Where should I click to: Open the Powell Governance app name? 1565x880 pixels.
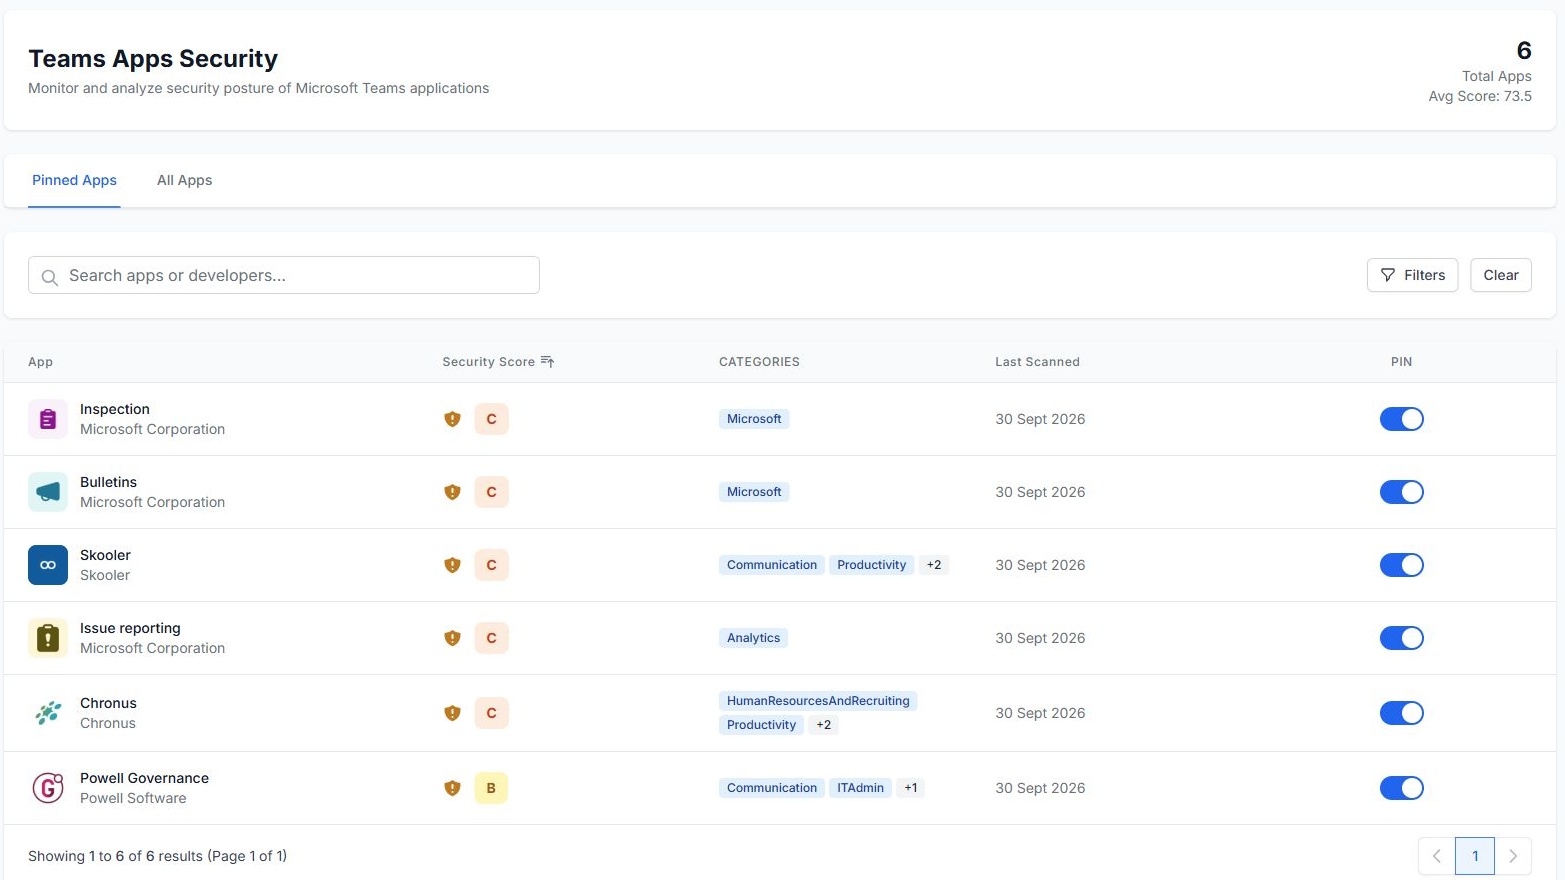144,778
